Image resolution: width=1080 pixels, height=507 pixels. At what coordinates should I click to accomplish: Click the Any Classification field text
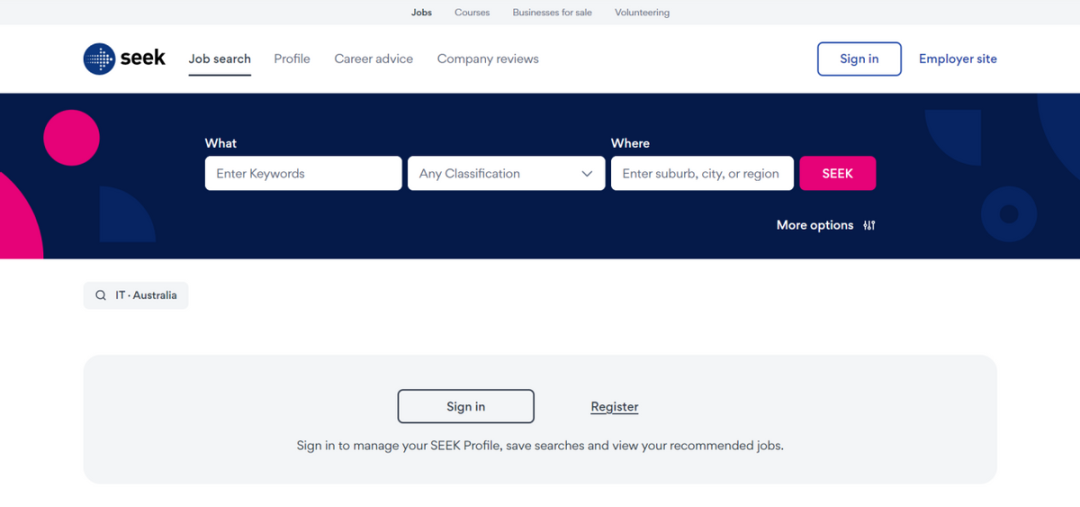pyautogui.click(x=470, y=174)
